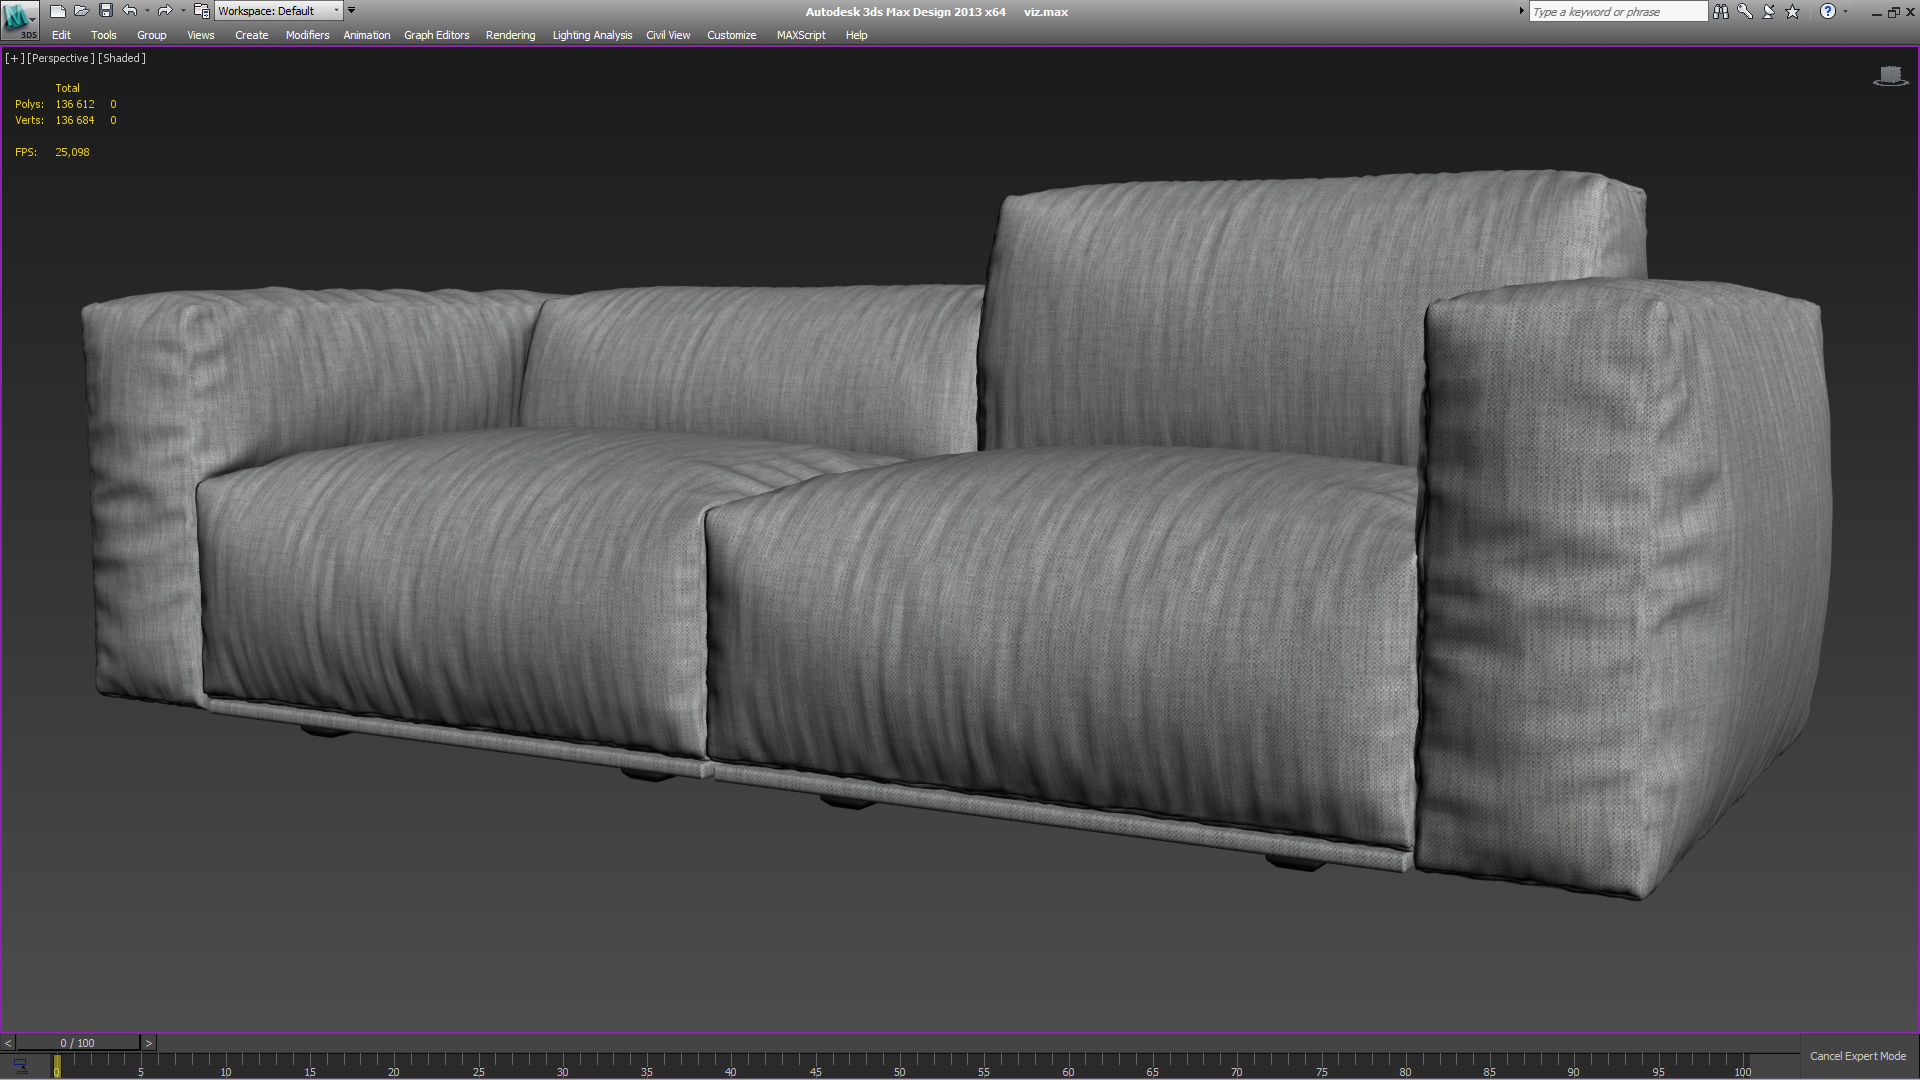Open the Create menu
The width and height of the screenshot is (1920, 1080).
pyautogui.click(x=252, y=35)
